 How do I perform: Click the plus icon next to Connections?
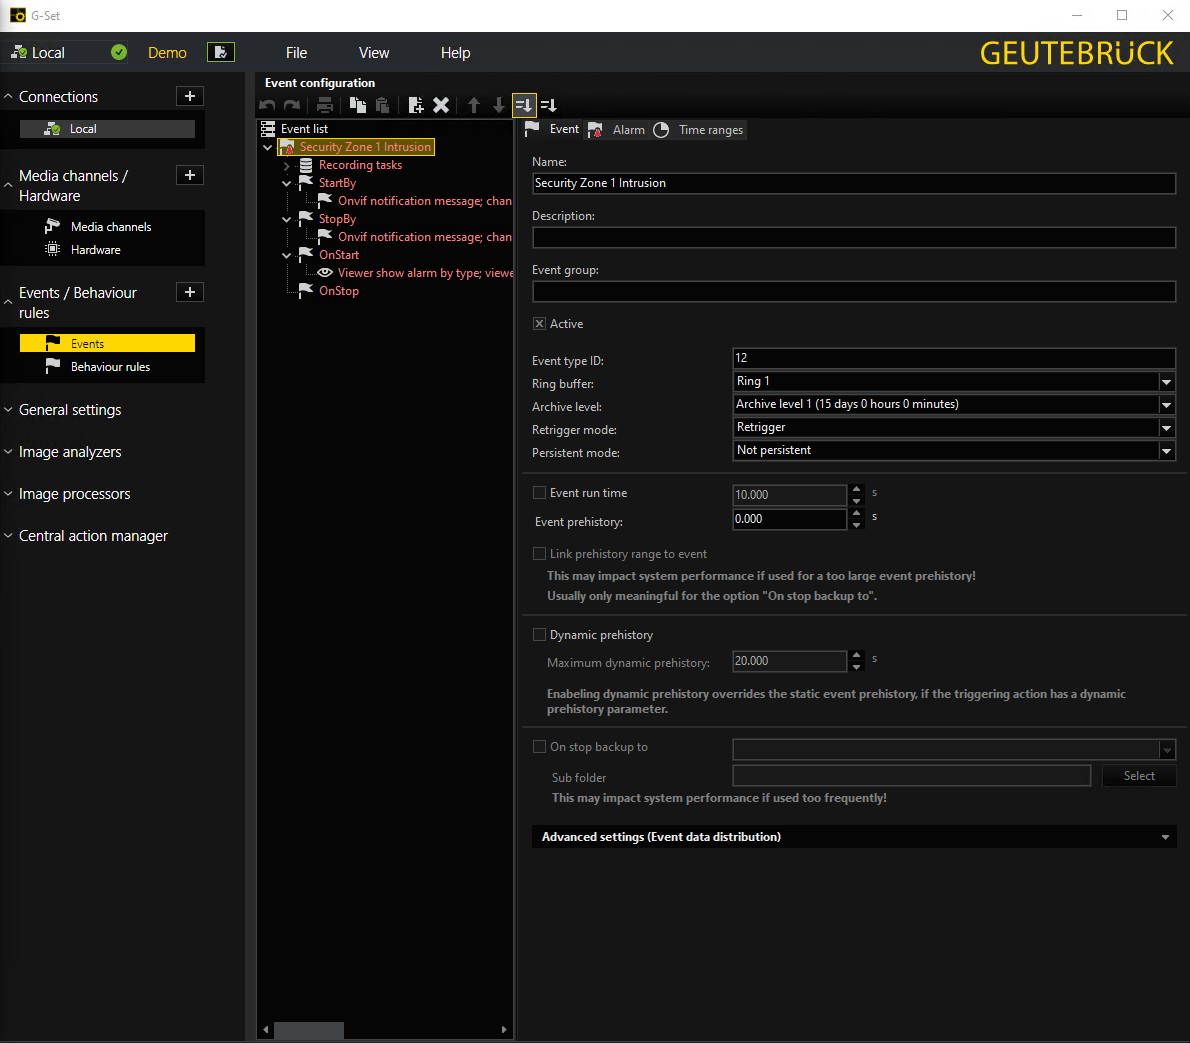click(190, 96)
